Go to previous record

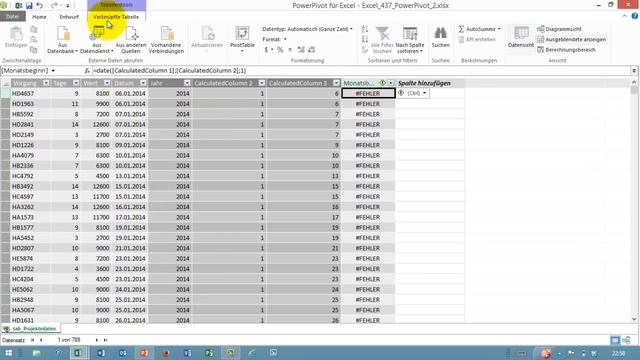(41, 340)
